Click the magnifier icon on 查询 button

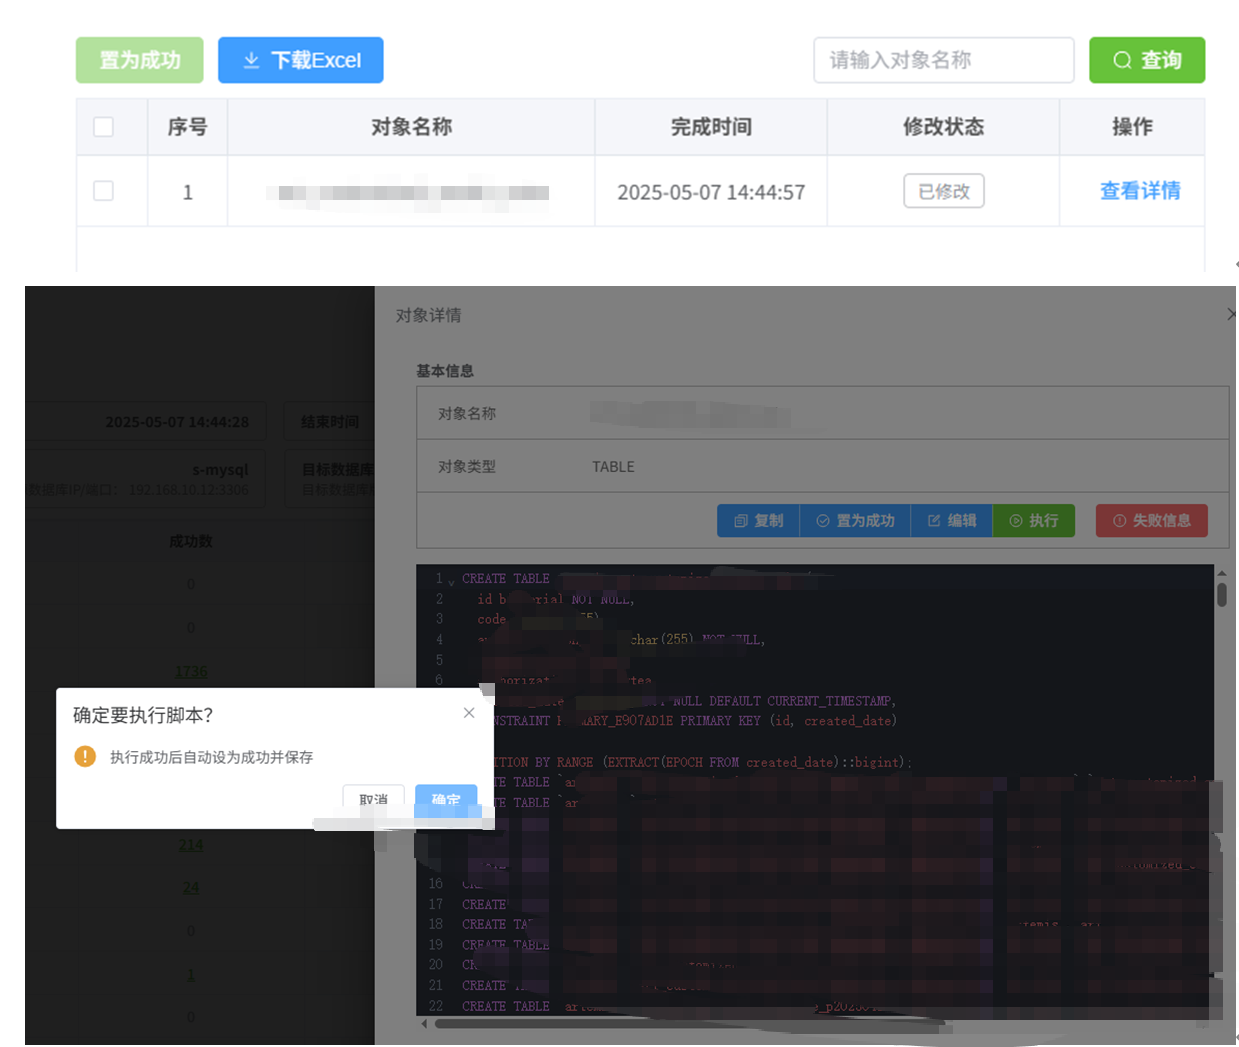(x=1122, y=61)
